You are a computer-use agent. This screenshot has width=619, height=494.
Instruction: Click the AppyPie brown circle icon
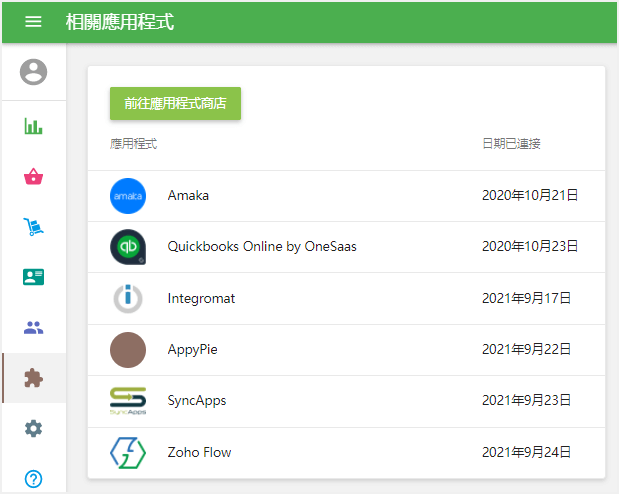click(x=128, y=350)
